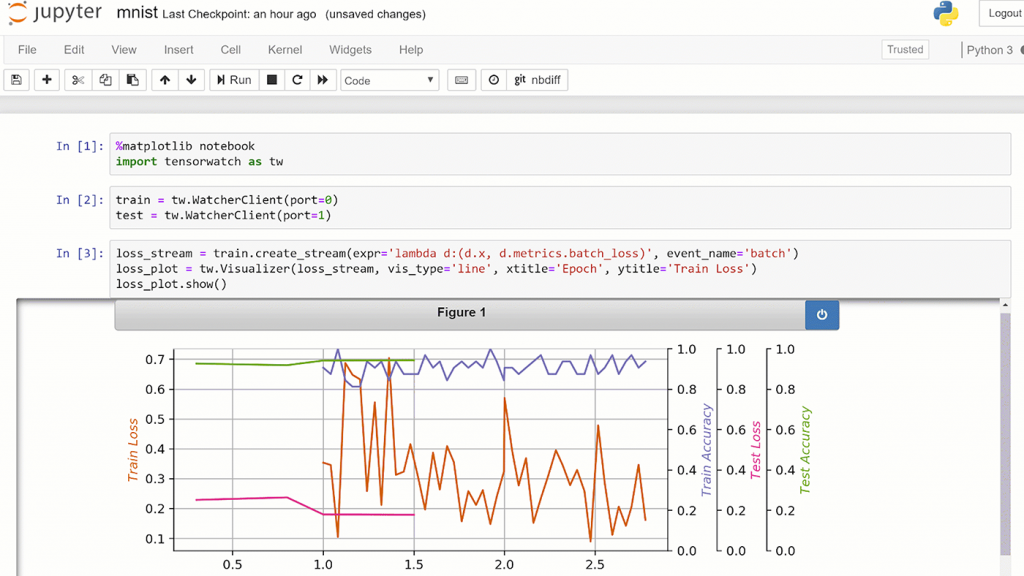The height and width of the screenshot is (576, 1024).
Task: Insert a cell below with plus icon
Action: coord(46,80)
